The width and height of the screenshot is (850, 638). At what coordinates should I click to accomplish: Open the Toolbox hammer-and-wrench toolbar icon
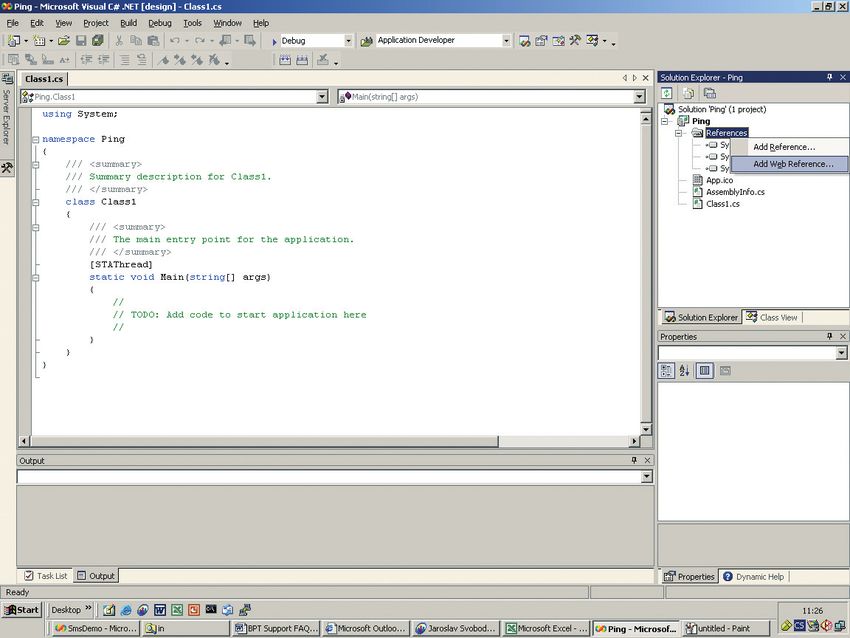[x=575, y=41]
